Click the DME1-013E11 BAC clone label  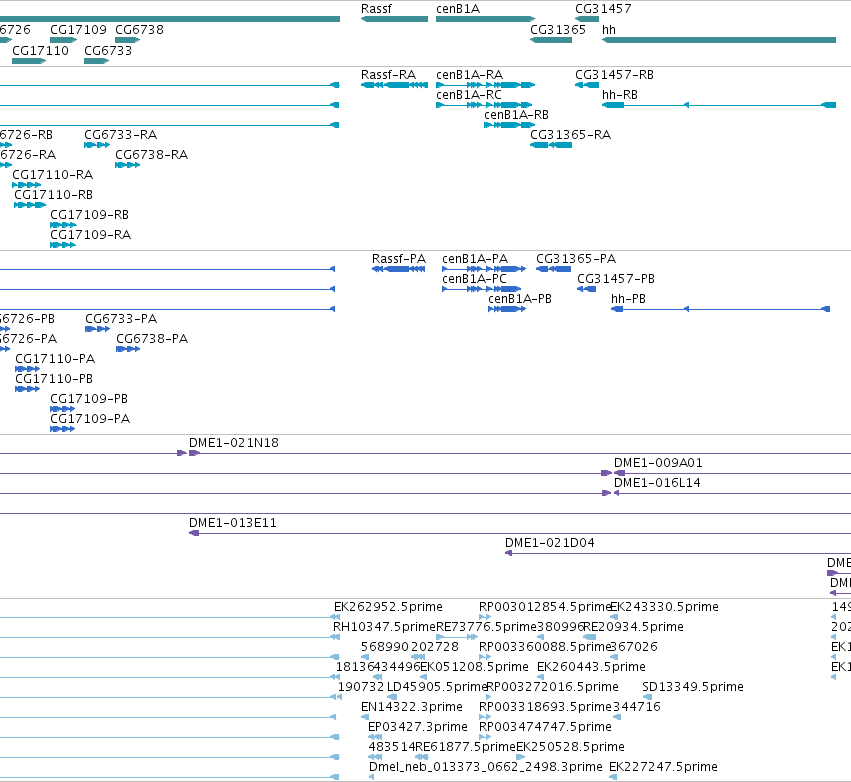point(232,523)
